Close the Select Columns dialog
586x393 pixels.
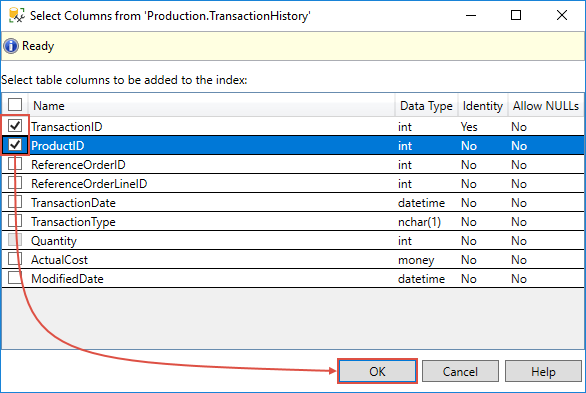(x=562, y=15)
